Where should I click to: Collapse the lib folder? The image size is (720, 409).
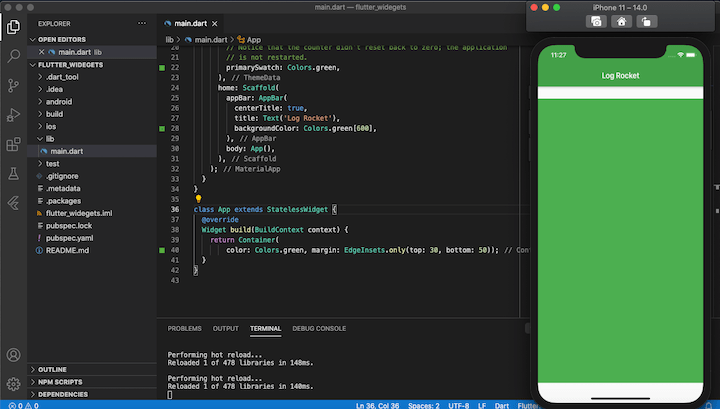pos(50,139)
